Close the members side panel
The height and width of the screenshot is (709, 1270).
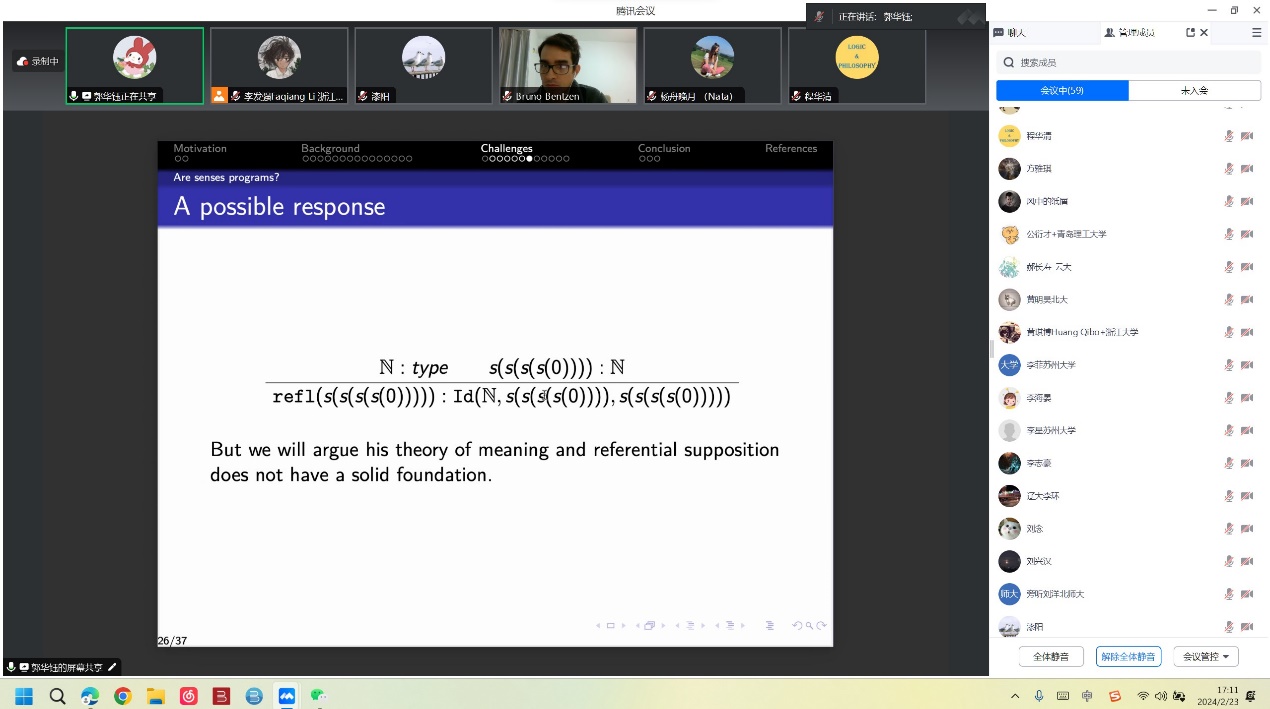point(1204,33)
